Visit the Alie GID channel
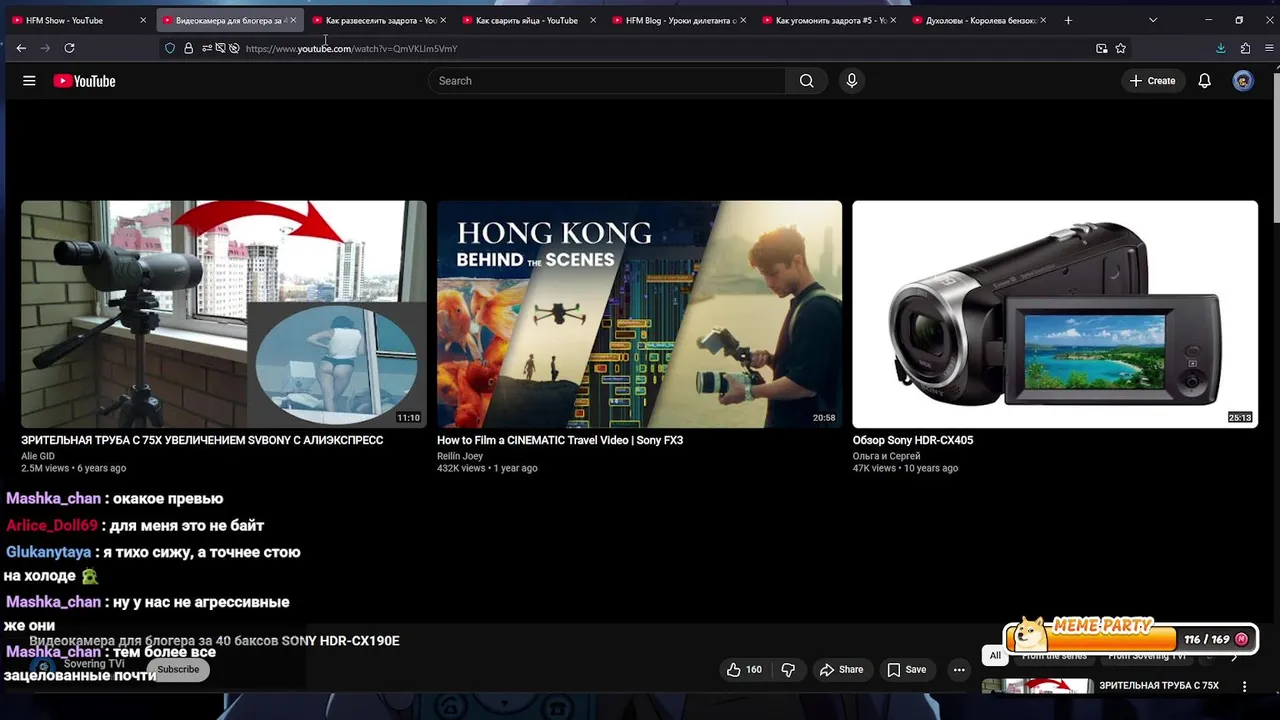Screen dimensions: 1280x720 click(x=38, y=456)
